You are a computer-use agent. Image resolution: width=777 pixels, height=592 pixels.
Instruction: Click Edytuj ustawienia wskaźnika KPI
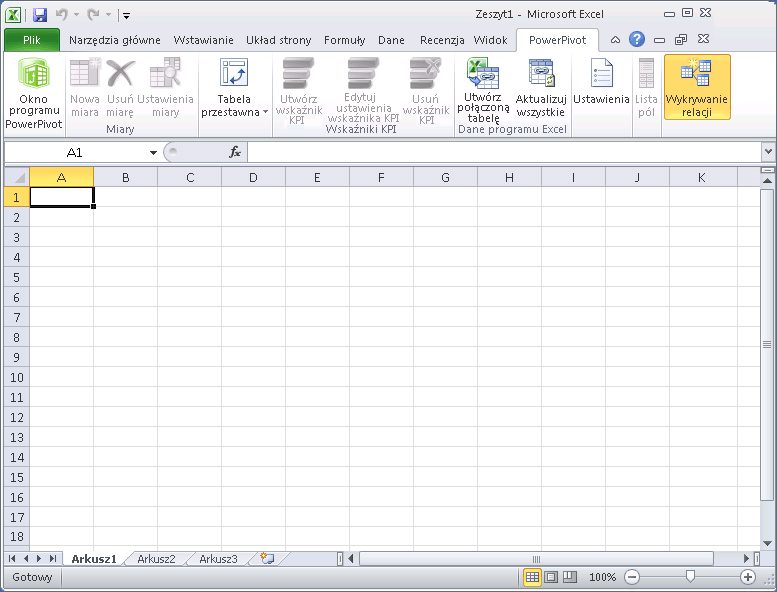coord(363,89)
